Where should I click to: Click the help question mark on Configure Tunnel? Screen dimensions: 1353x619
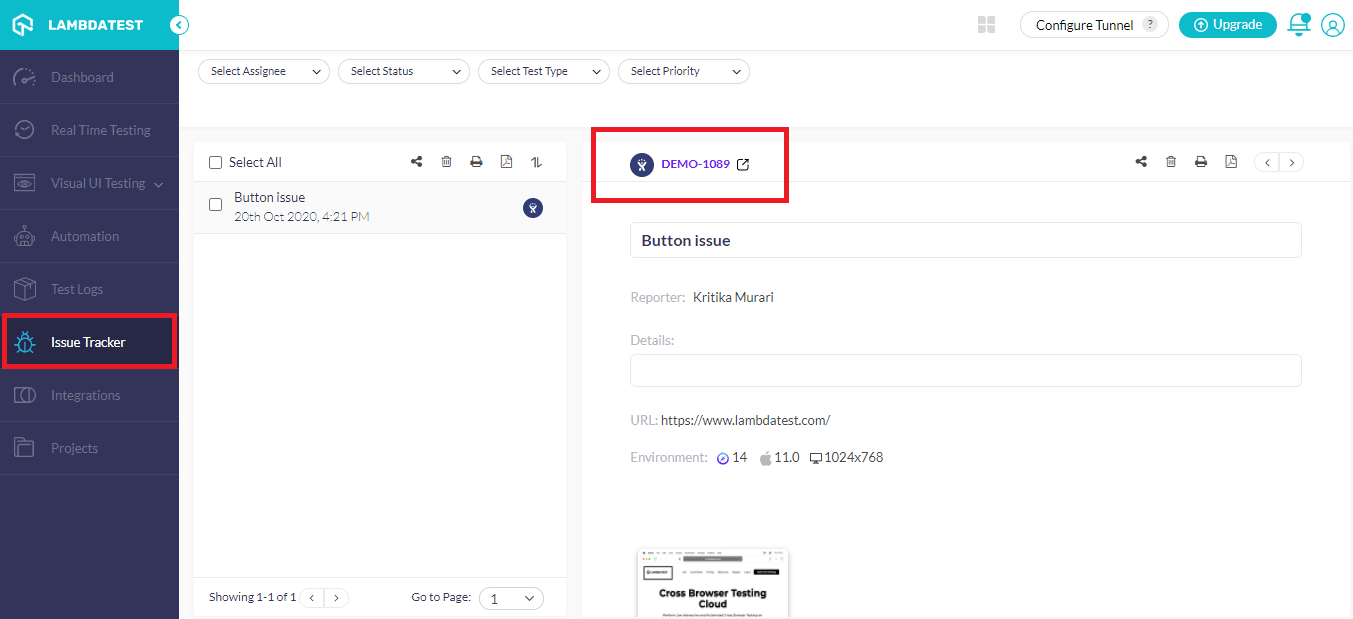coord(1150,24)
